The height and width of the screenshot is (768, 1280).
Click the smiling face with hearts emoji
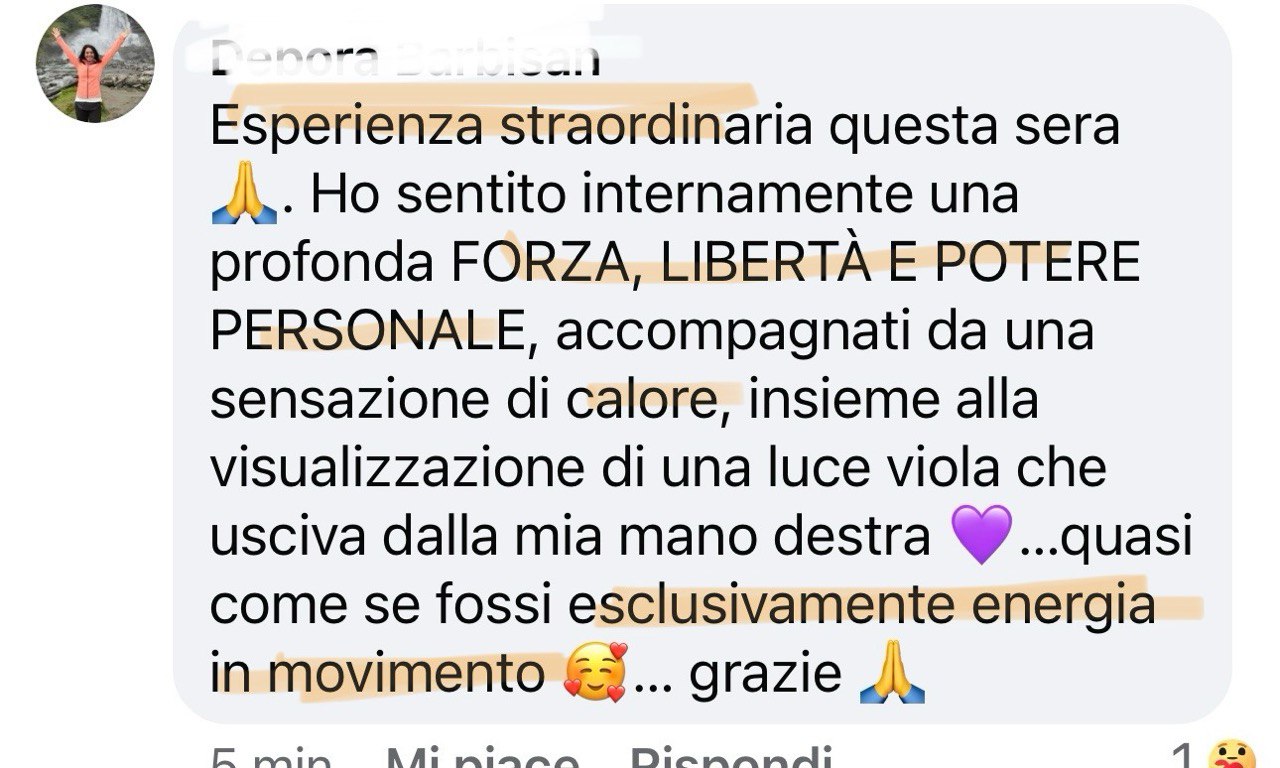(595, 672)
